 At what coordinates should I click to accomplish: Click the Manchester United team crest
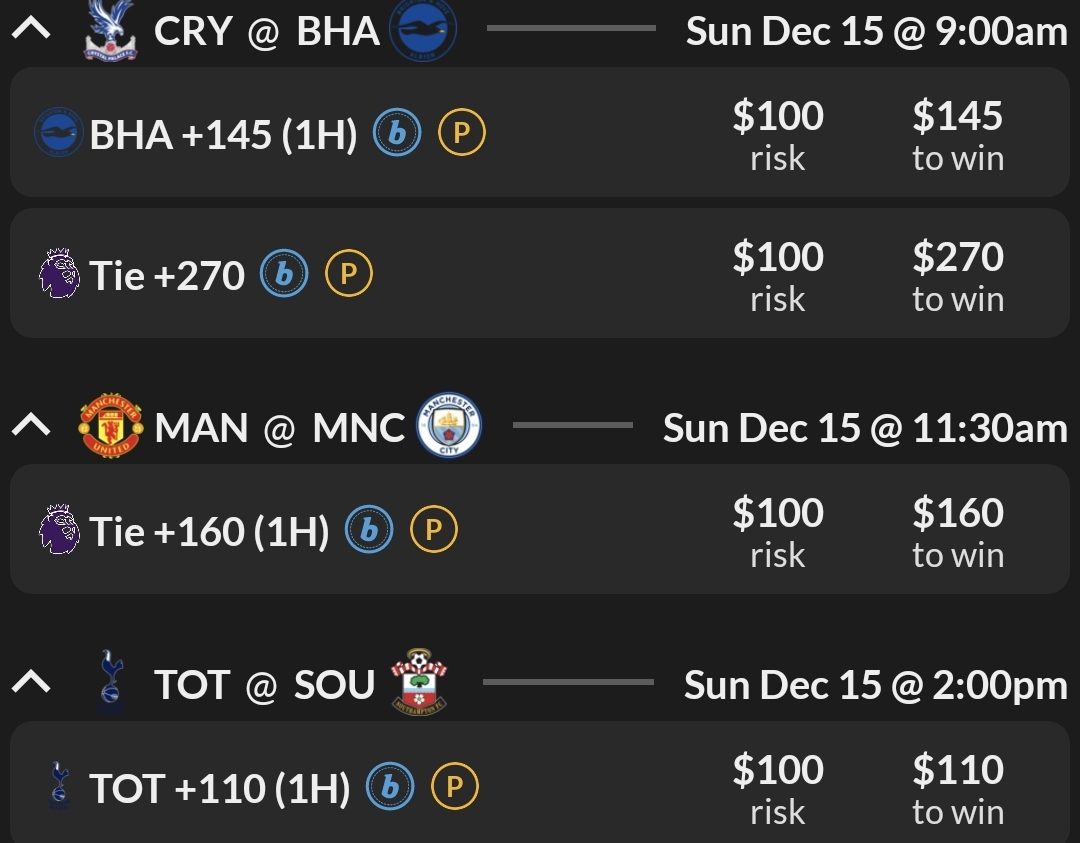coord(111,426)
